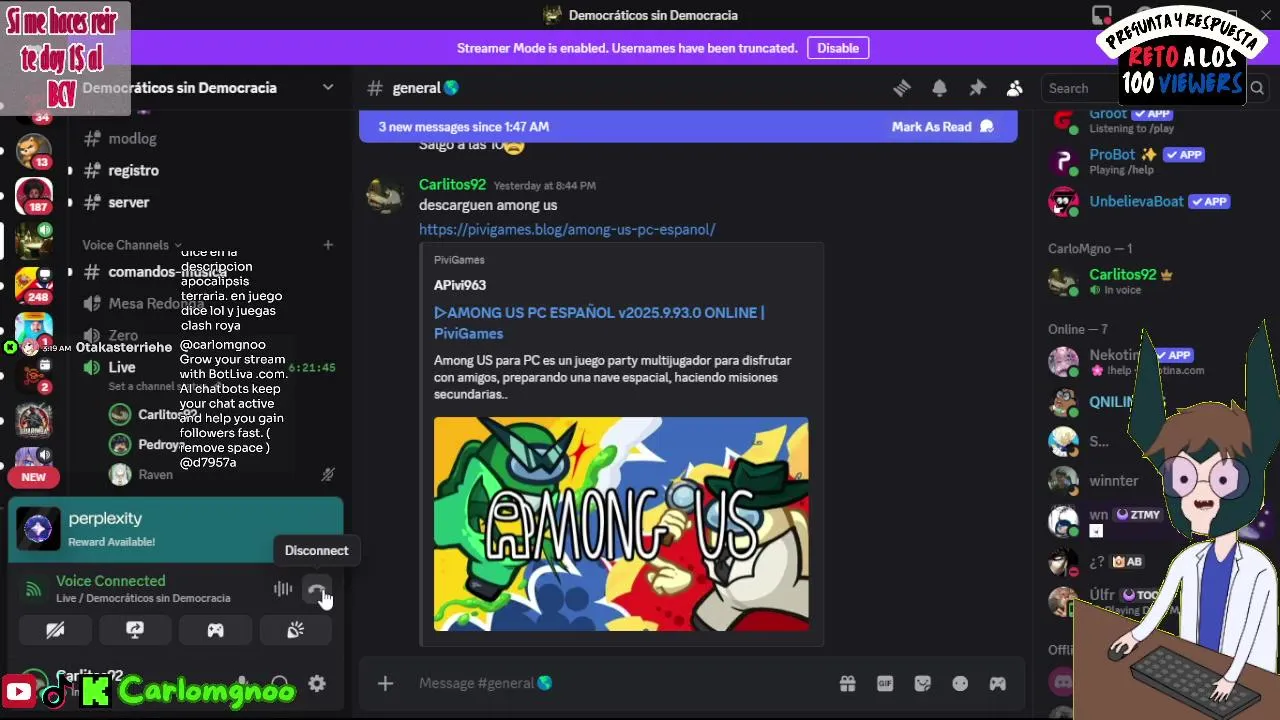1280x720 pixels.
Task: Show pinned messages with the pin icon
Action: click(977, 88)
